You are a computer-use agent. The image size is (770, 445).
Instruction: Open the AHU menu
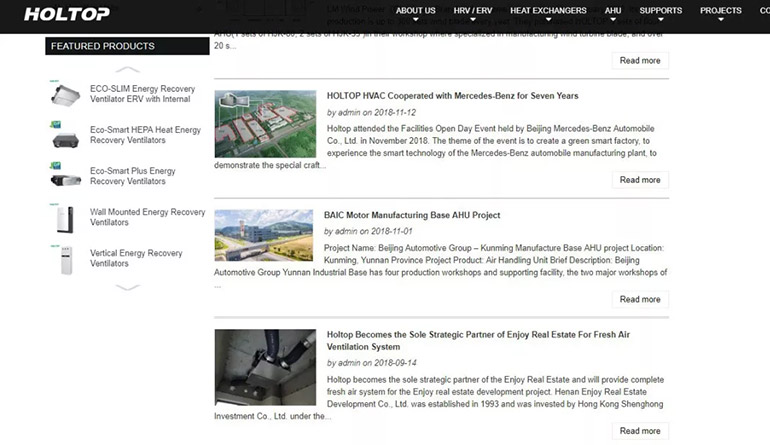pyautogui.click(x=613, y=10)
